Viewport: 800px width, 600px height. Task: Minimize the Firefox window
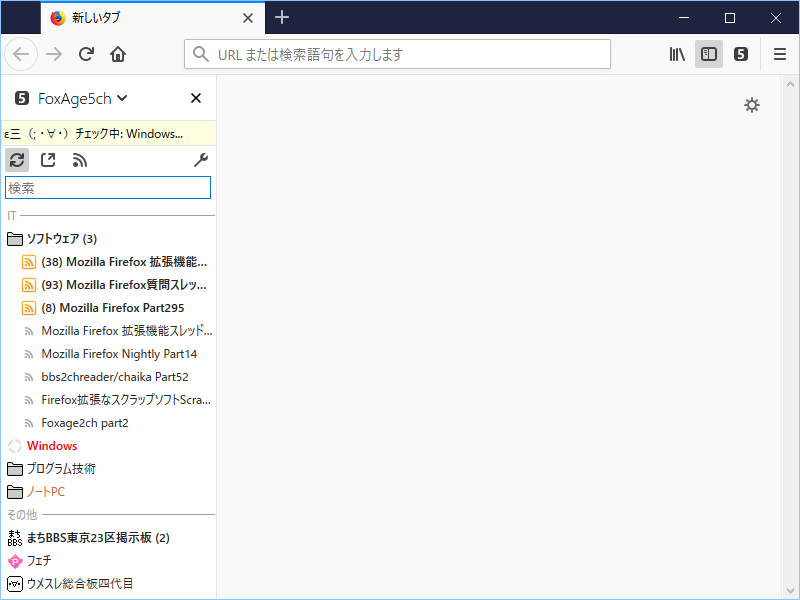[684, 18]
